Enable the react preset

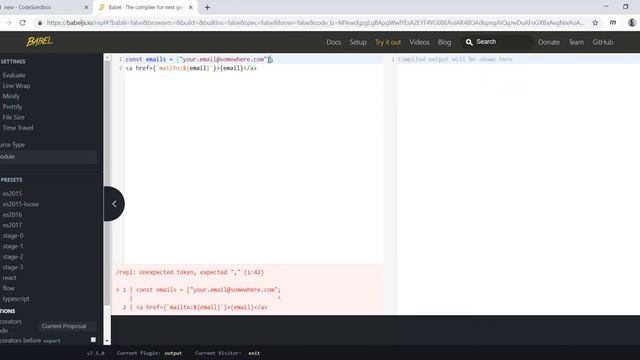[9, 278]
